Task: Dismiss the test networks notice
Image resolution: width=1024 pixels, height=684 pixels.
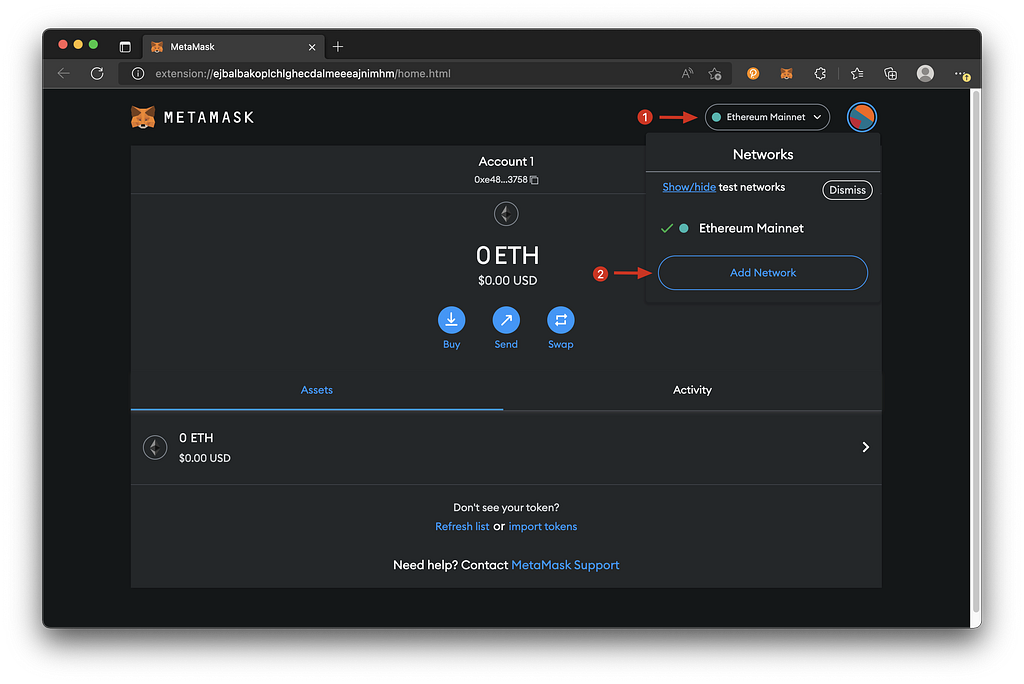Action: pyautogui.click(x=847, y=190)
